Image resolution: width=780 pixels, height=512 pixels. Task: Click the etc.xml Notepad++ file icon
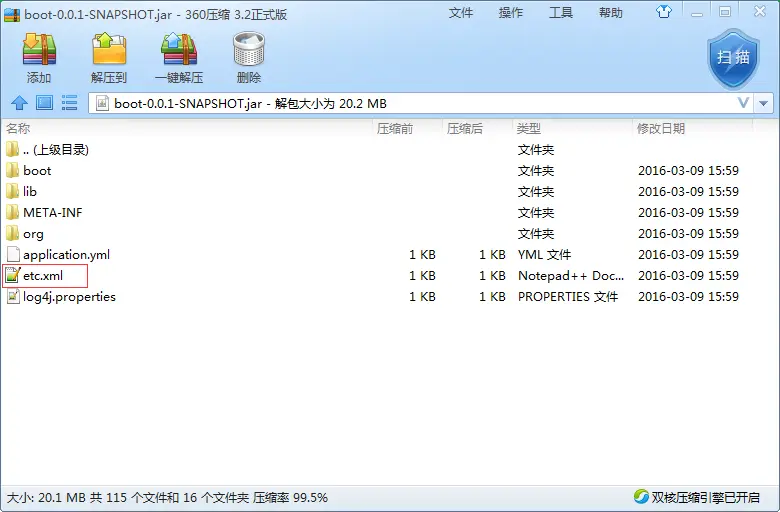tap(13, 275)
